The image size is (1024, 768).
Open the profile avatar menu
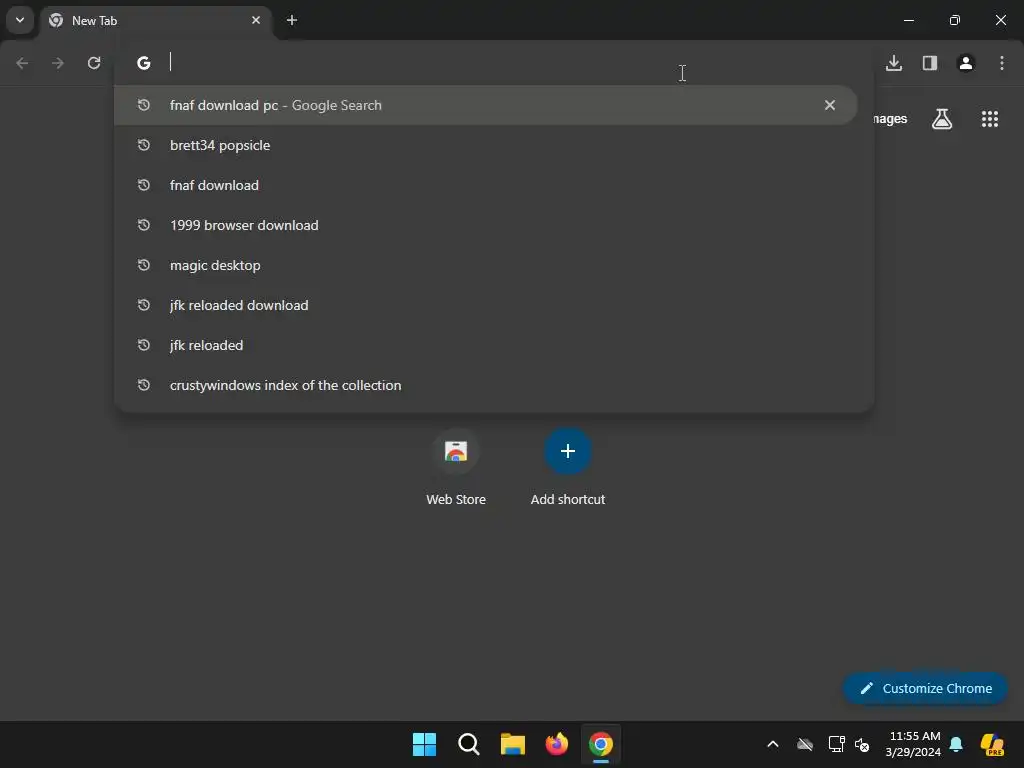point(966,63)
